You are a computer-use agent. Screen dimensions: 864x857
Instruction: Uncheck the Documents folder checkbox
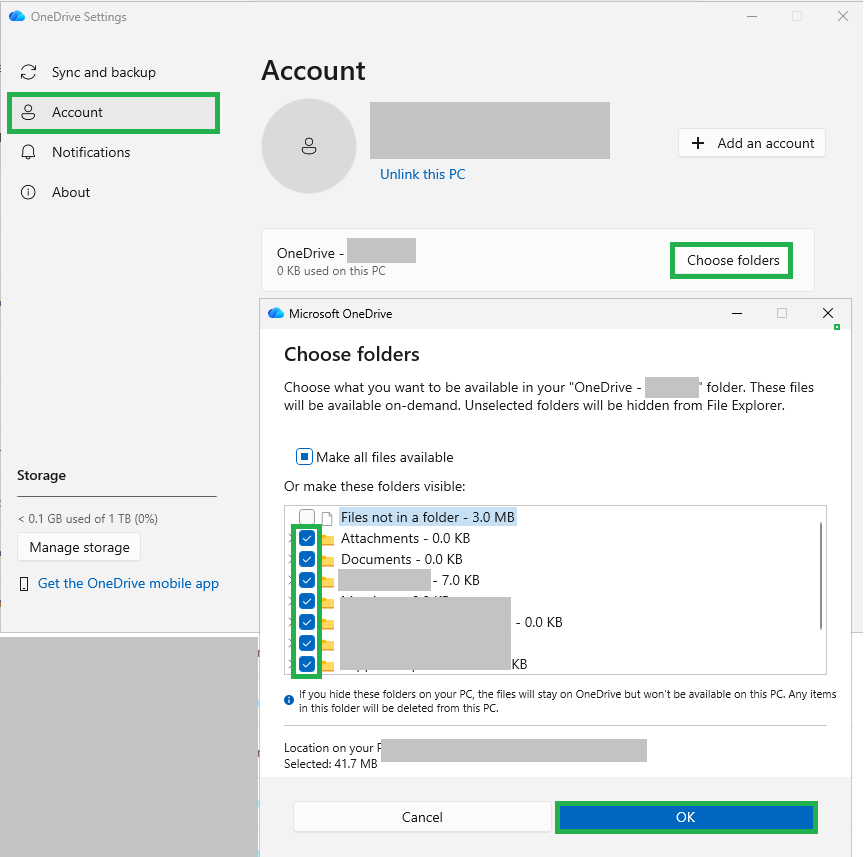pos(307,559)
